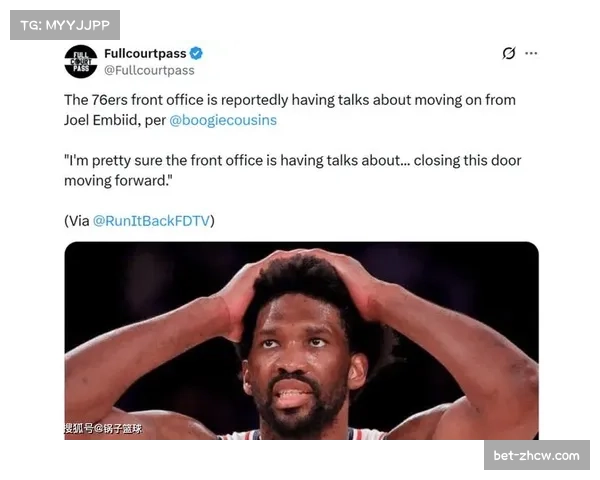This screenshot has height=480, width=600.
Task: Open the @RunItBackFDTV mention link
Action: (152, 221)
